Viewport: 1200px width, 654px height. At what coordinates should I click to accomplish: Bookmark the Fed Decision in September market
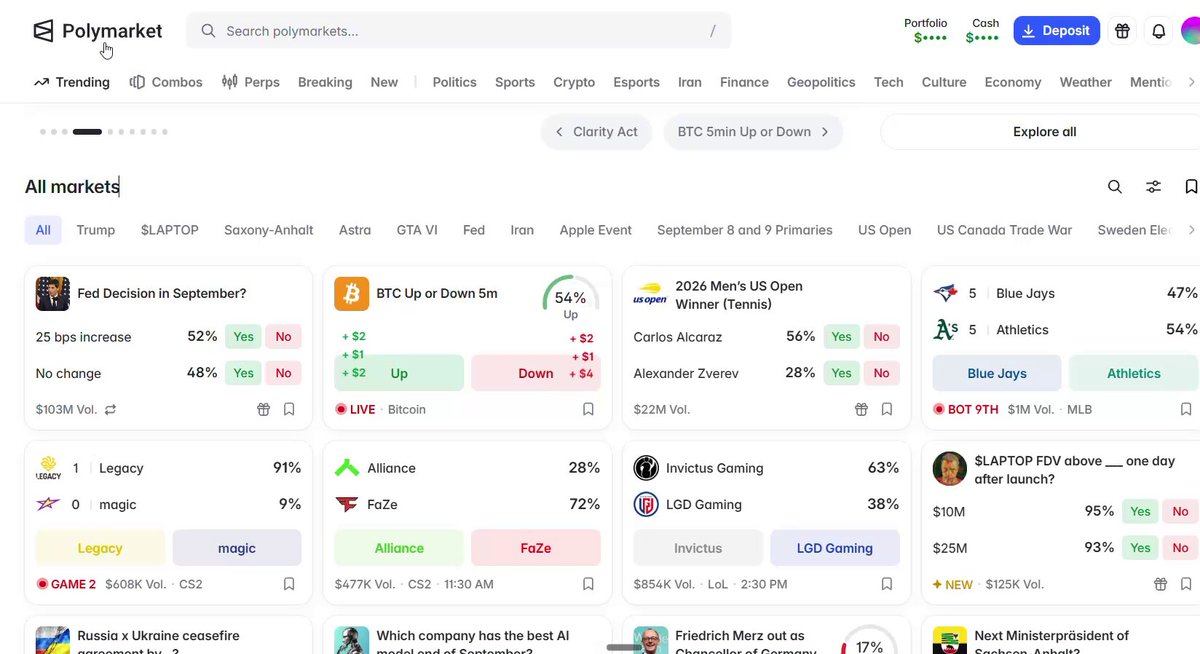tap(289, 409)
